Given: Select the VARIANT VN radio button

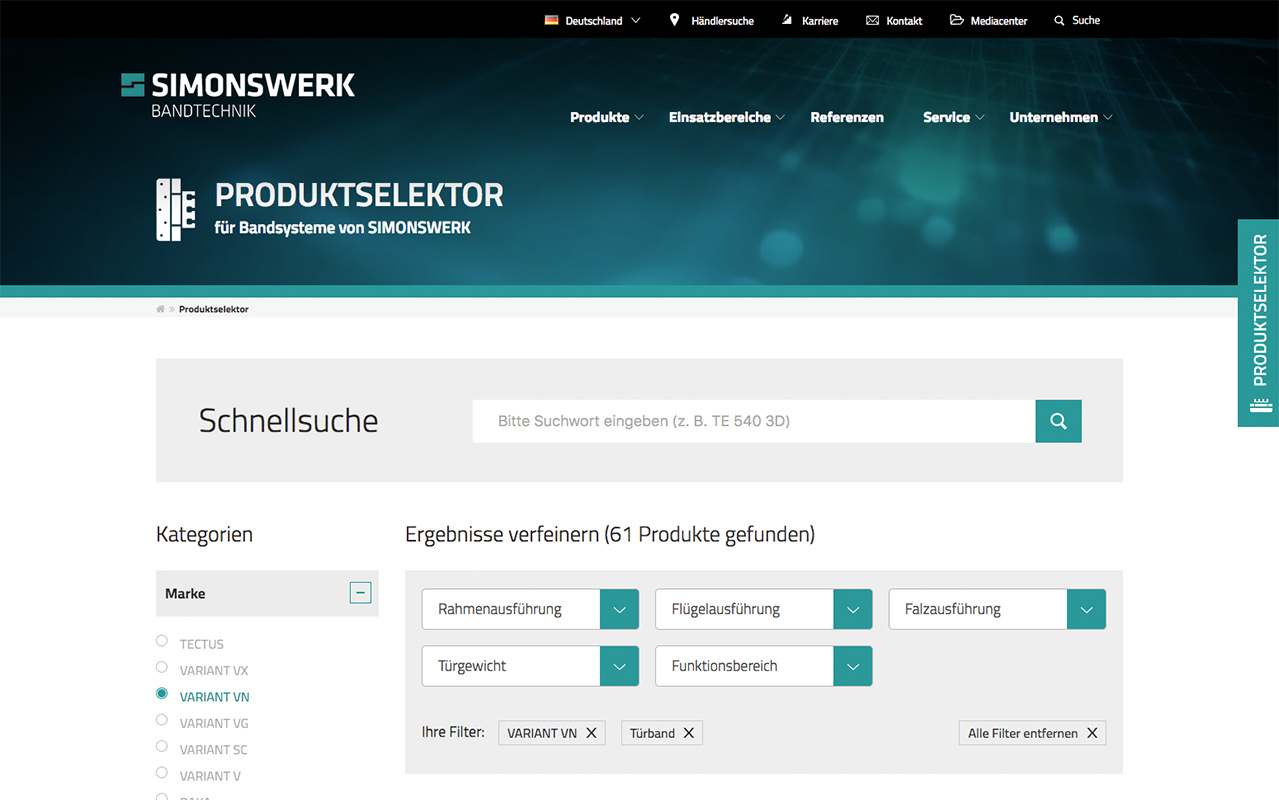Looking at the screenshot, I should pyautogui.click(x=162, y=693).
